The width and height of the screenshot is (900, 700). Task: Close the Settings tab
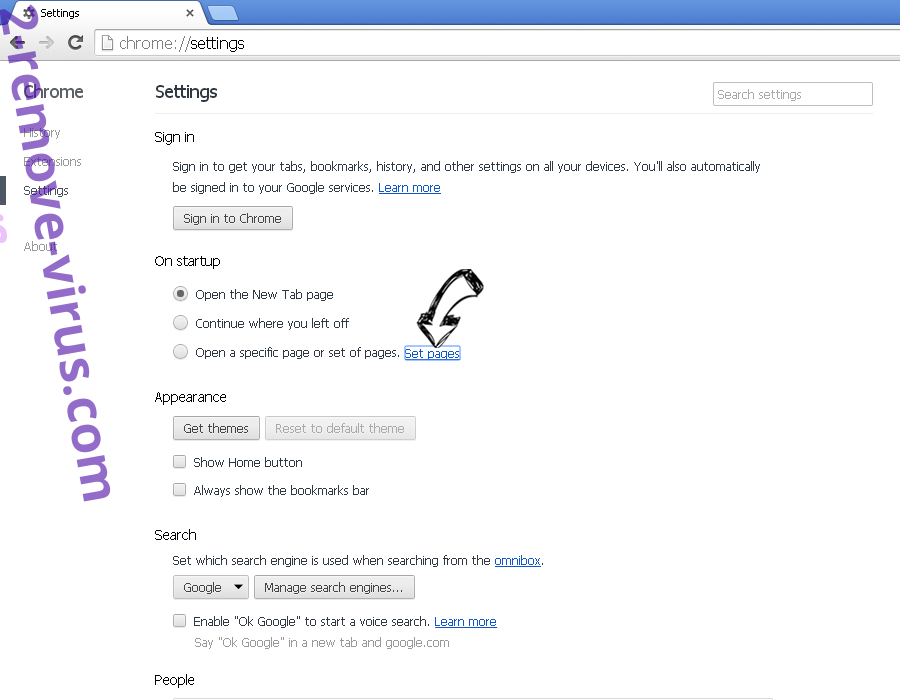coord(190,13)
